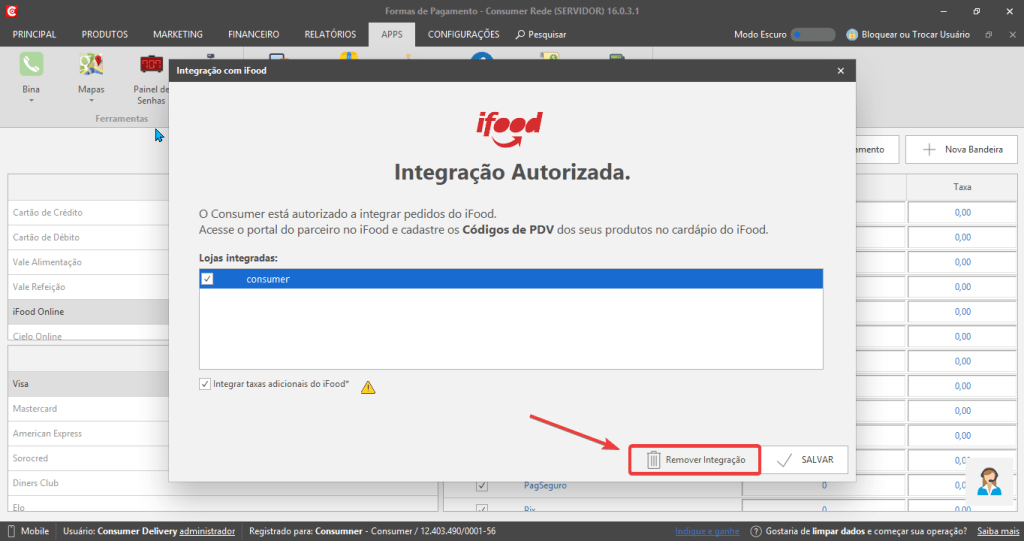Open the PRODUTOS tab
1024x541 pixels.
(x=104, y=35)
